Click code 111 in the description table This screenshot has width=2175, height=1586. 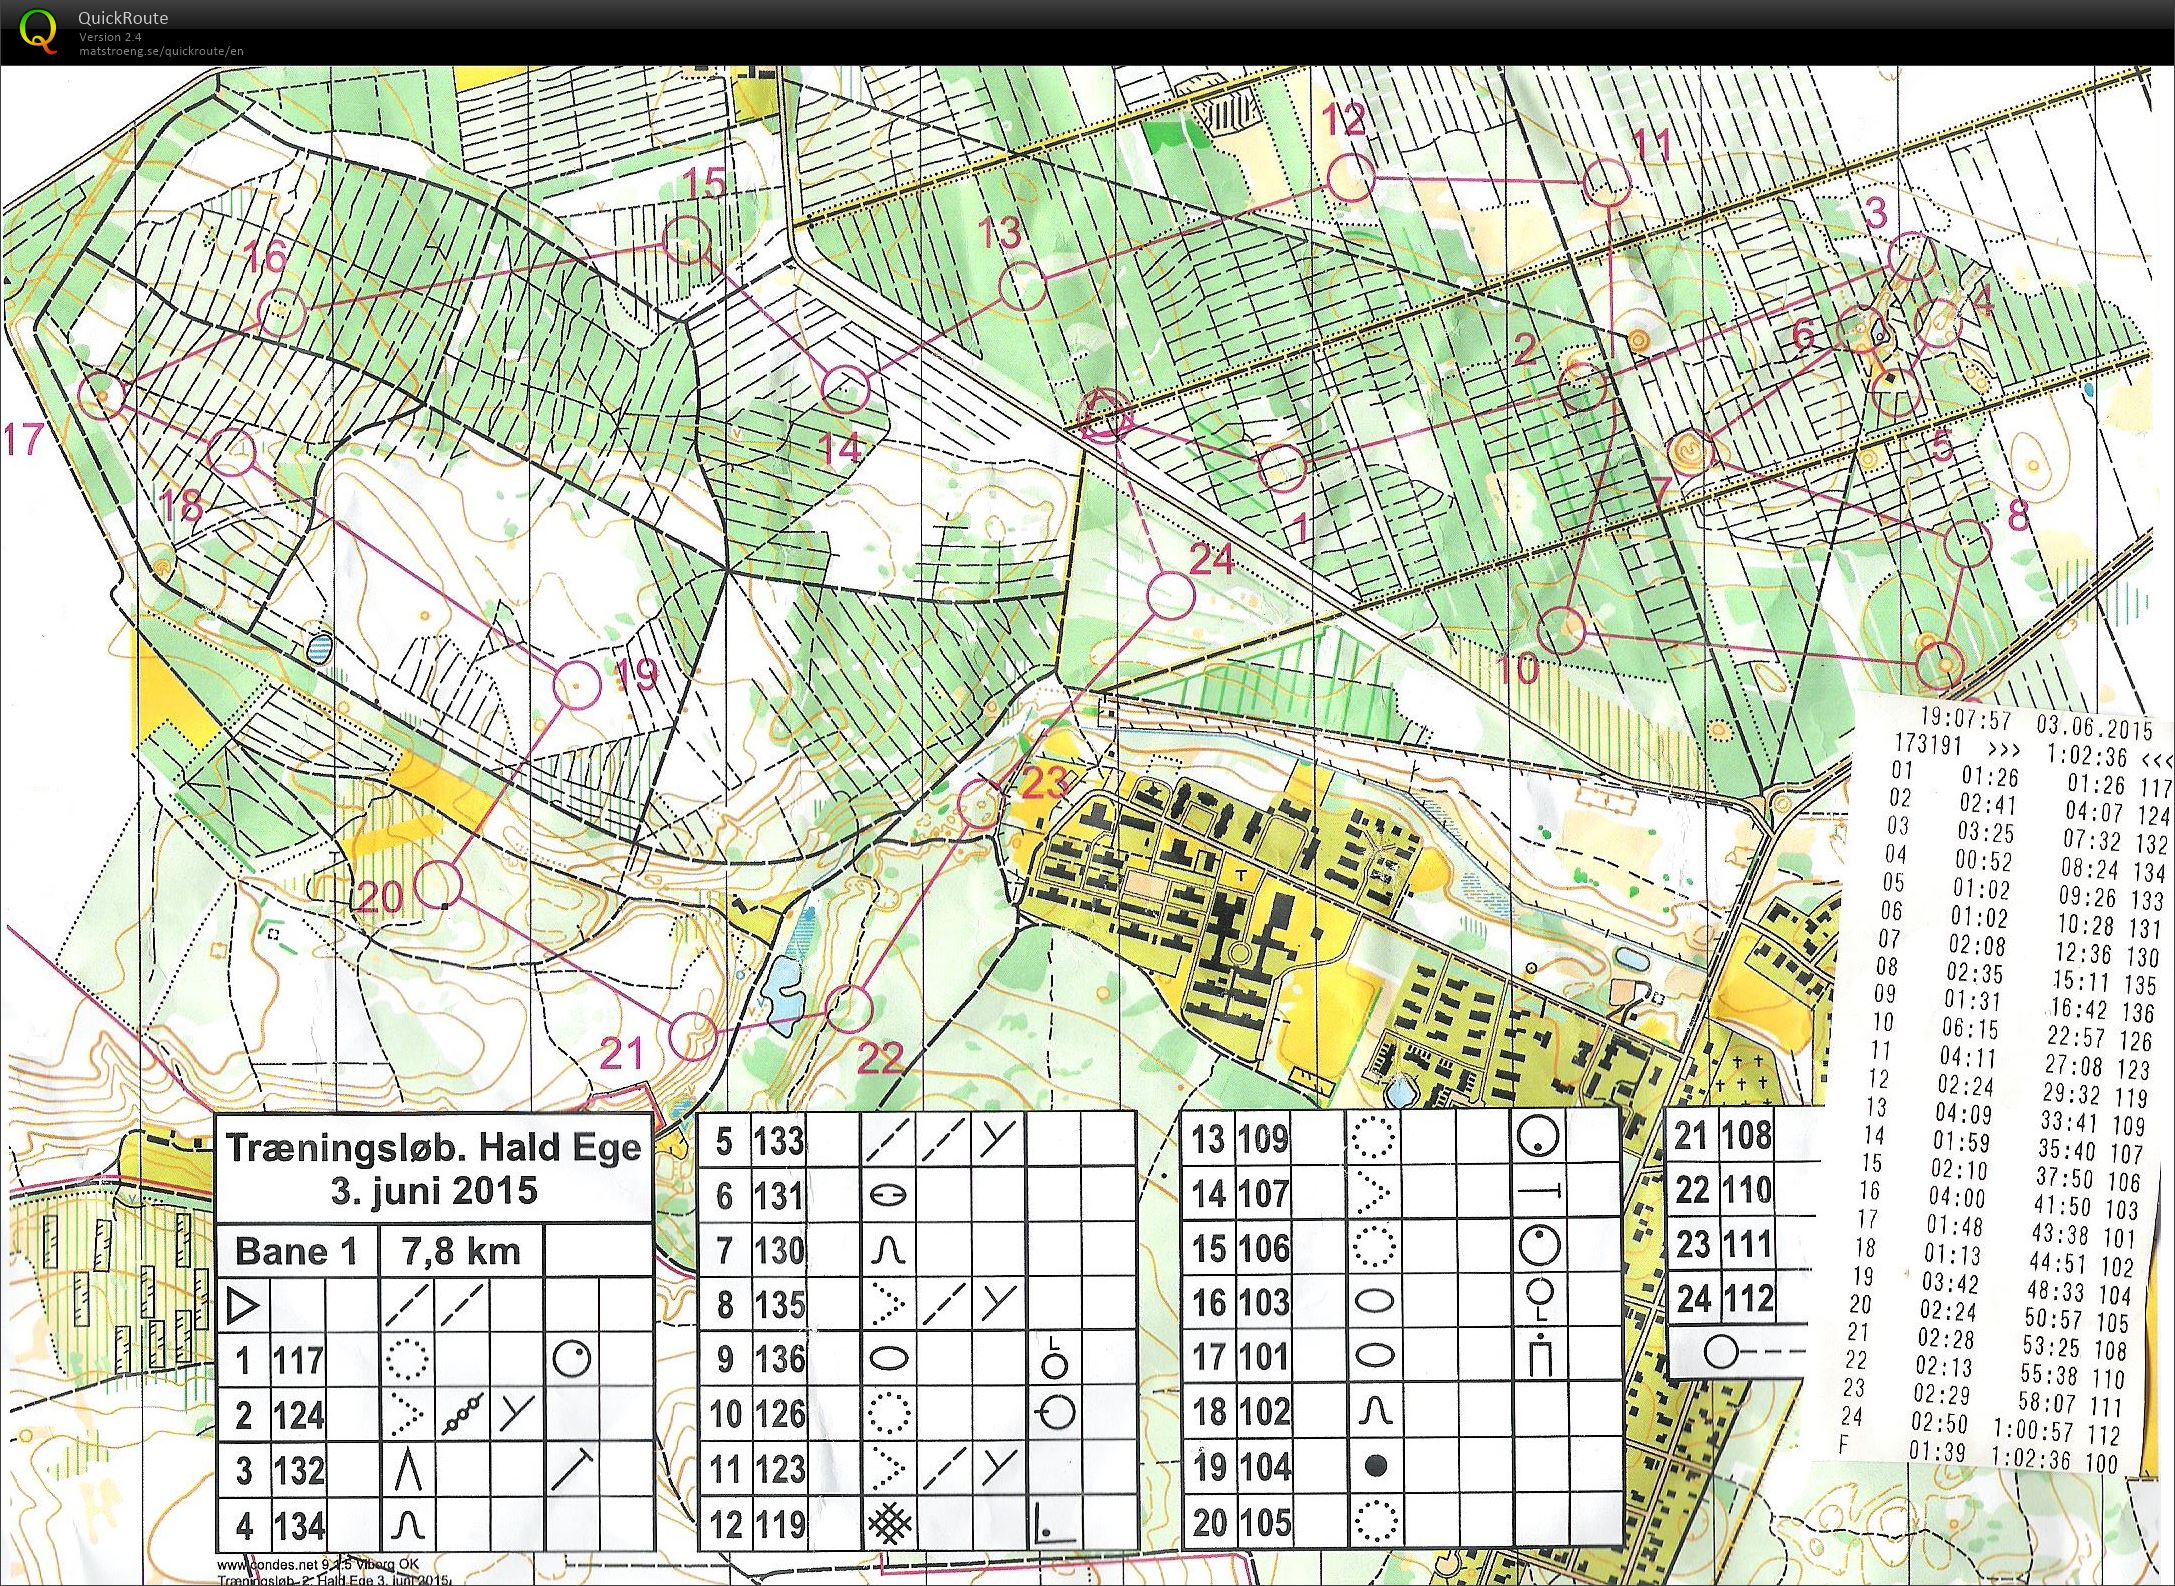1747,1244
